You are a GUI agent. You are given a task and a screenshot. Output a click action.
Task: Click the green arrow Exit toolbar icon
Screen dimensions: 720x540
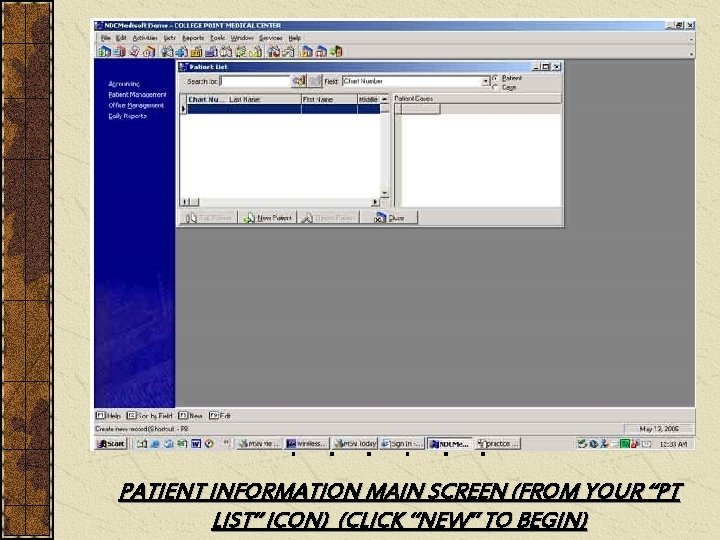pyautogui.click(x=337, y=52)
